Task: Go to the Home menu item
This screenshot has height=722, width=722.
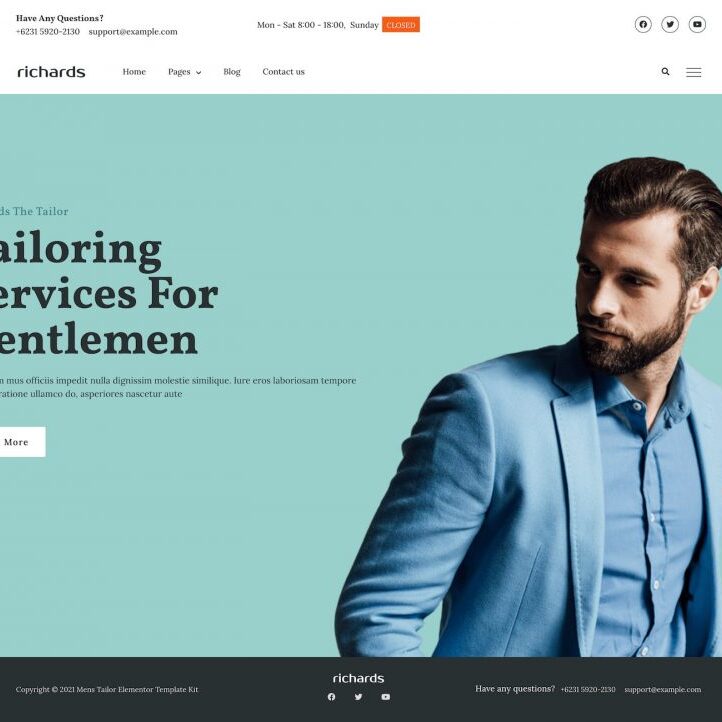Action: click(x=134, y=72)
